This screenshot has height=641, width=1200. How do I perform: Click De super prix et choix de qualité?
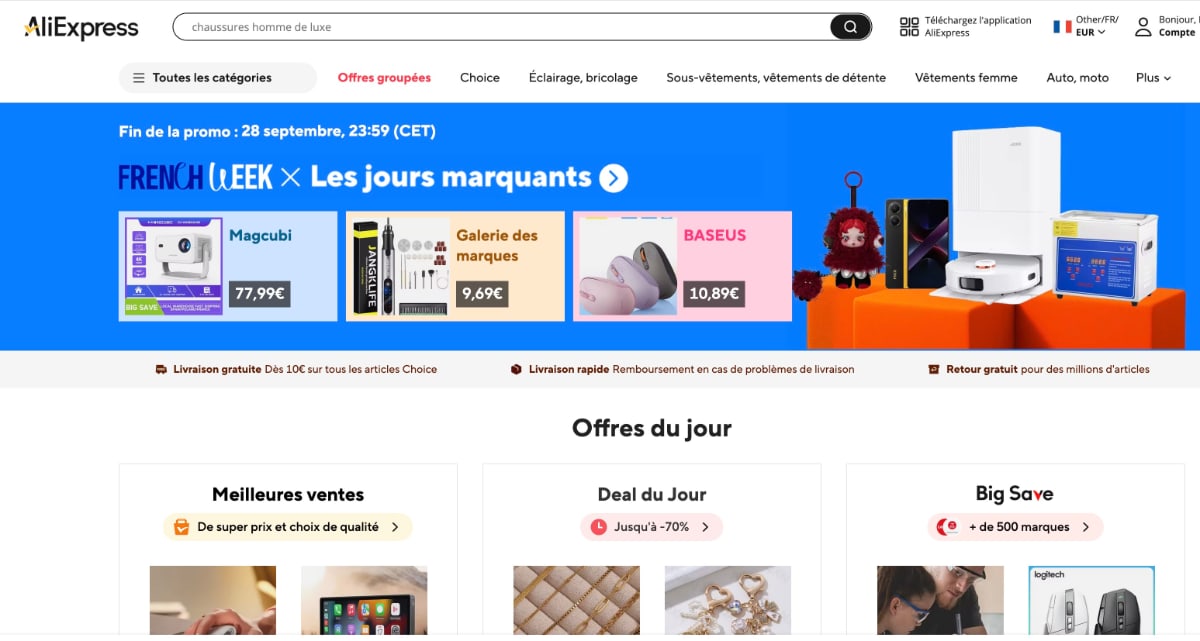288,527
